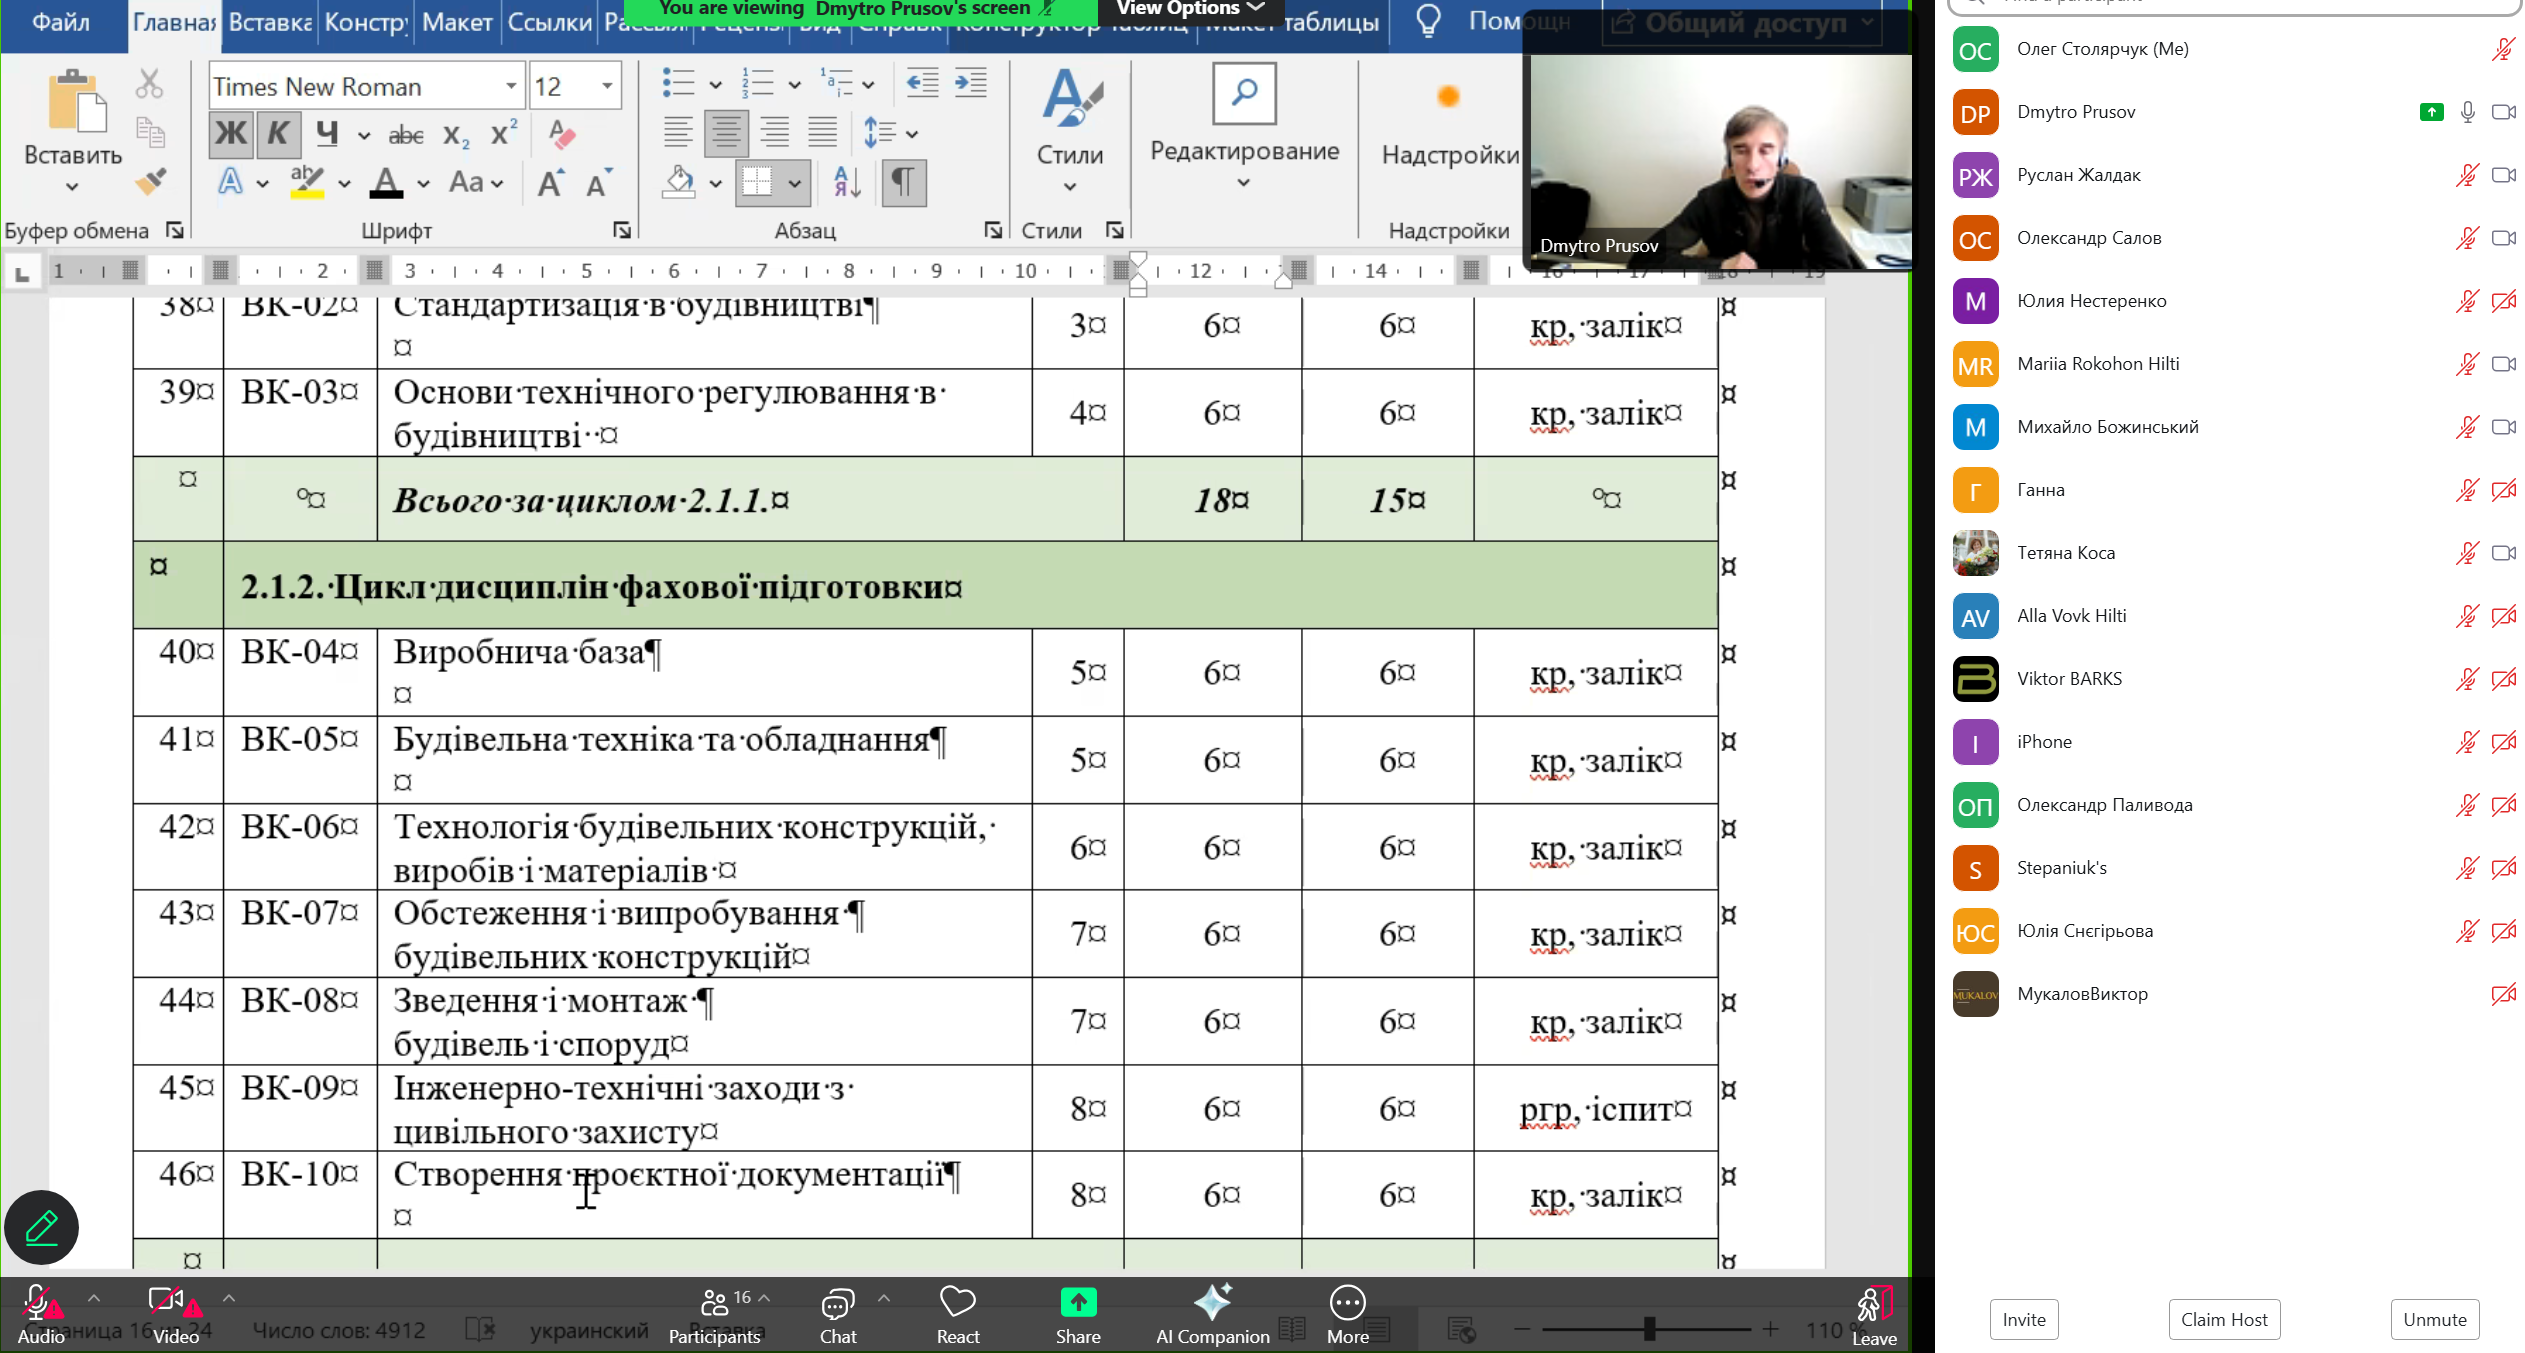This screenshot has height=1353, width=2525.
Task: Toggle strikethrough (abc) formatting
Action: (406, 135)
